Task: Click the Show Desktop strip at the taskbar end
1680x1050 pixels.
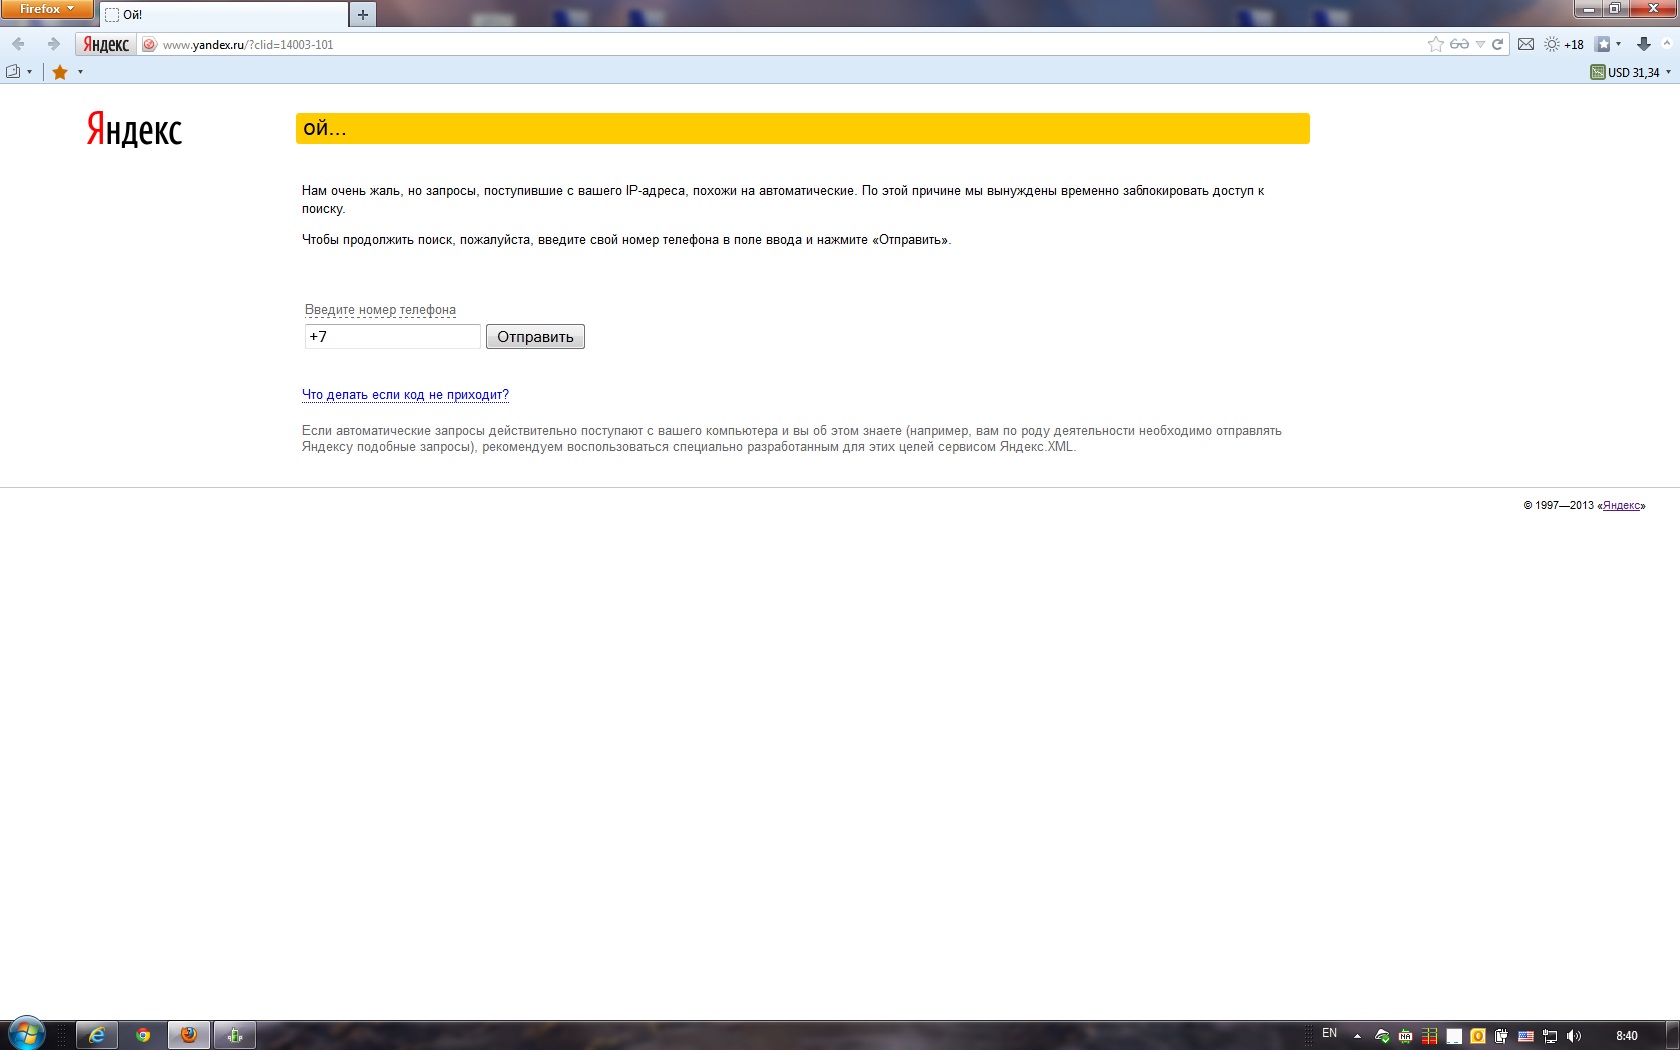Action: (x=1672, y=1036)
